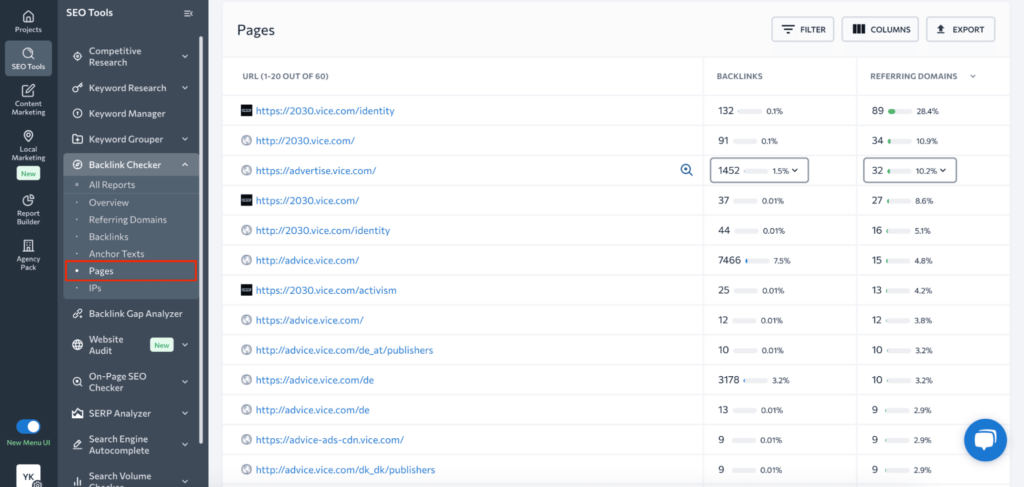
Task: Collapse the SEO Tools sidebar menu icon
Action: click(188, 14)
